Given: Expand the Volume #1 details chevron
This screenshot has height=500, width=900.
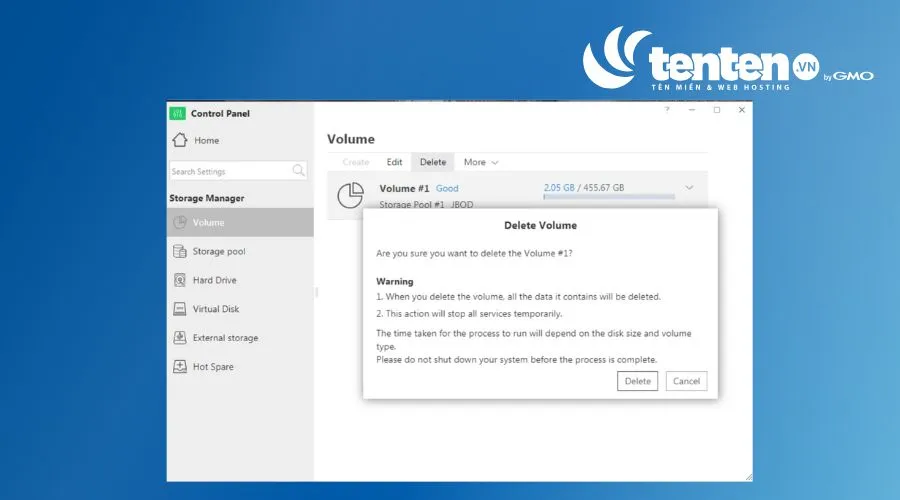Looking at the screenshot, I should (x=689, y=188).
